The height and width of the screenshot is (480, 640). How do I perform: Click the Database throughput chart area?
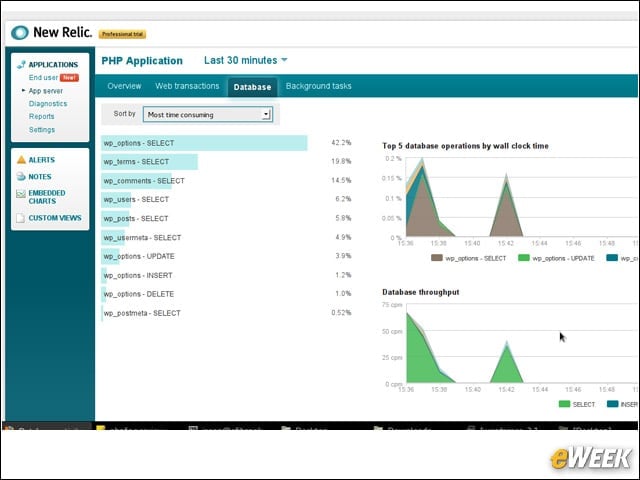click(522, 344)
